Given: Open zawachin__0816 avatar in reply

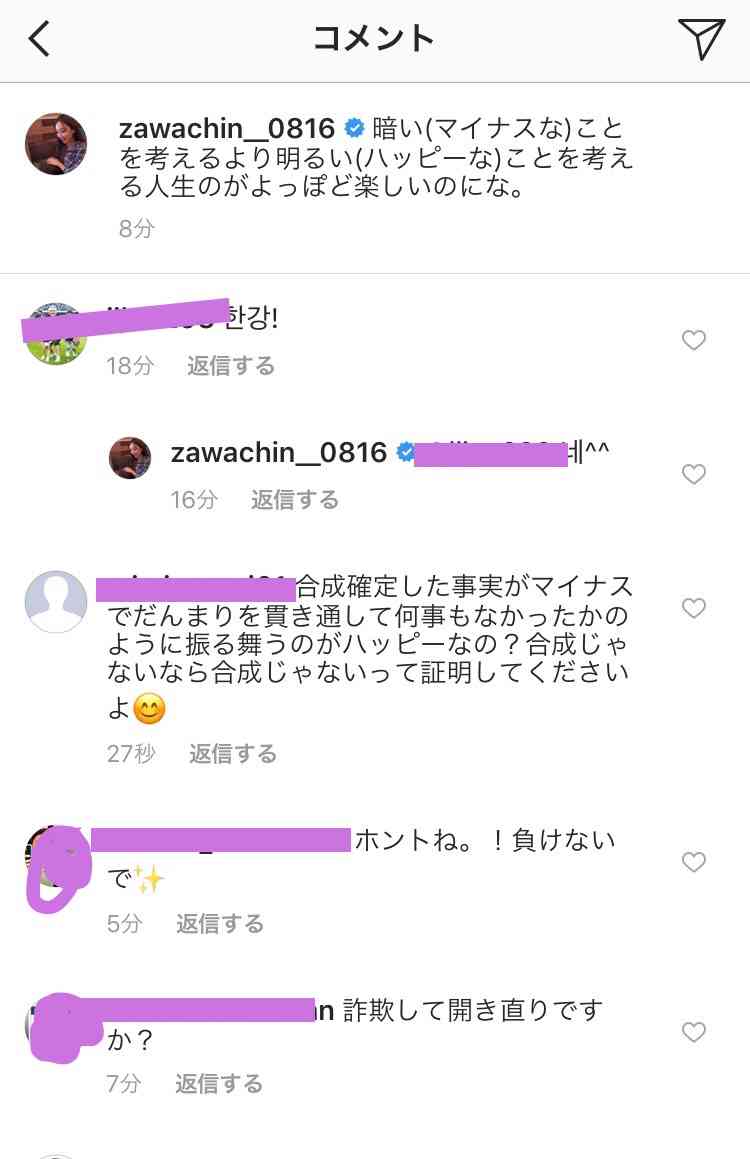Looking at the screenshot, I should tap(130, 458).
